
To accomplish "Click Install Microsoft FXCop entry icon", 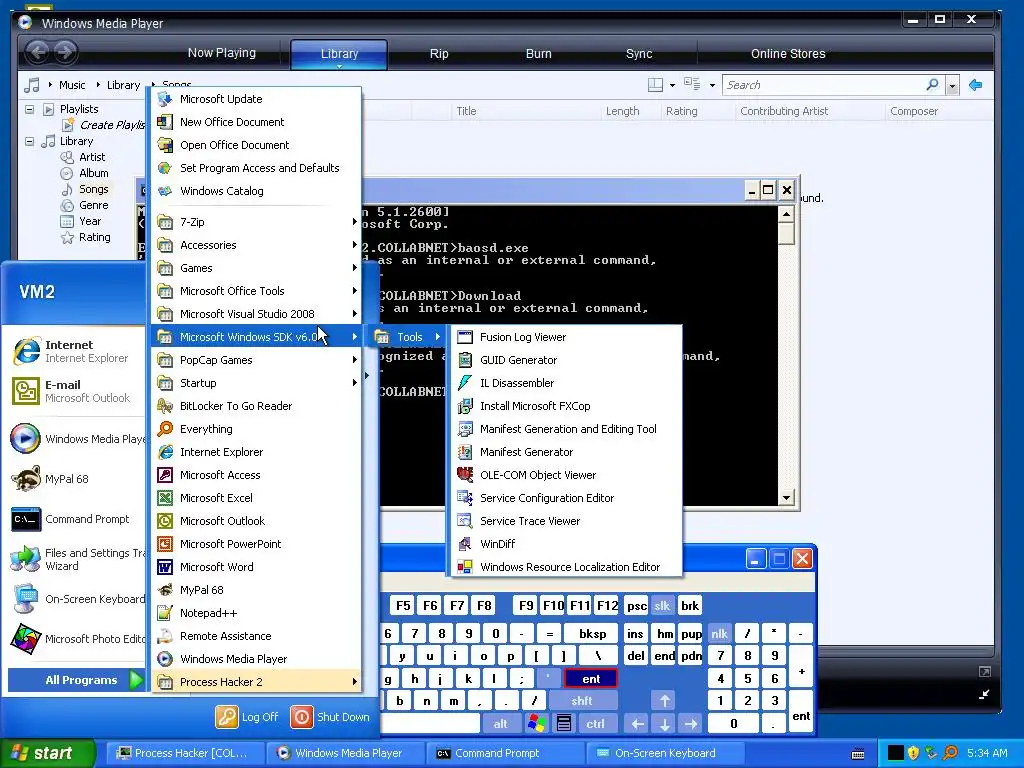I will [465, 406].
